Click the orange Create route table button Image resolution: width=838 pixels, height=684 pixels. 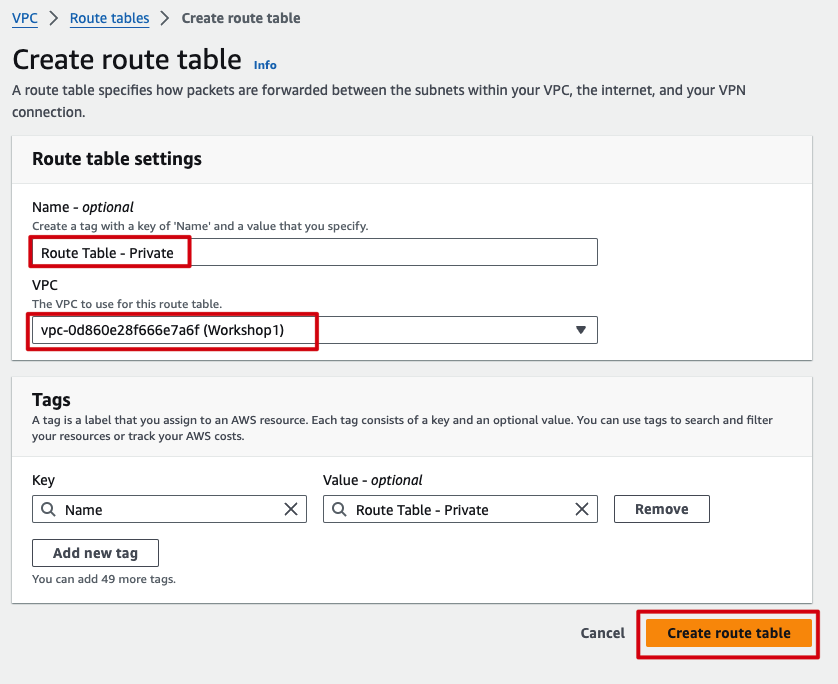(x=728, y=633)
